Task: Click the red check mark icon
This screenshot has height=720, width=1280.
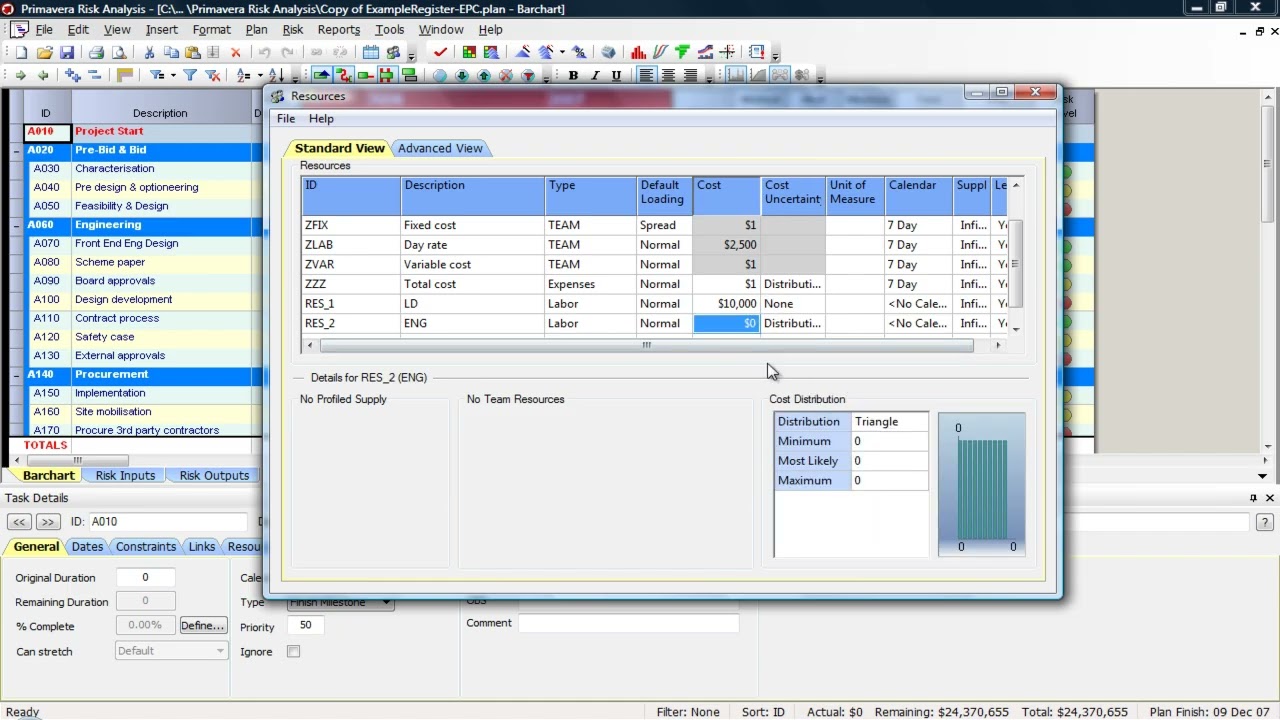Action: click(x=440, y=52)
